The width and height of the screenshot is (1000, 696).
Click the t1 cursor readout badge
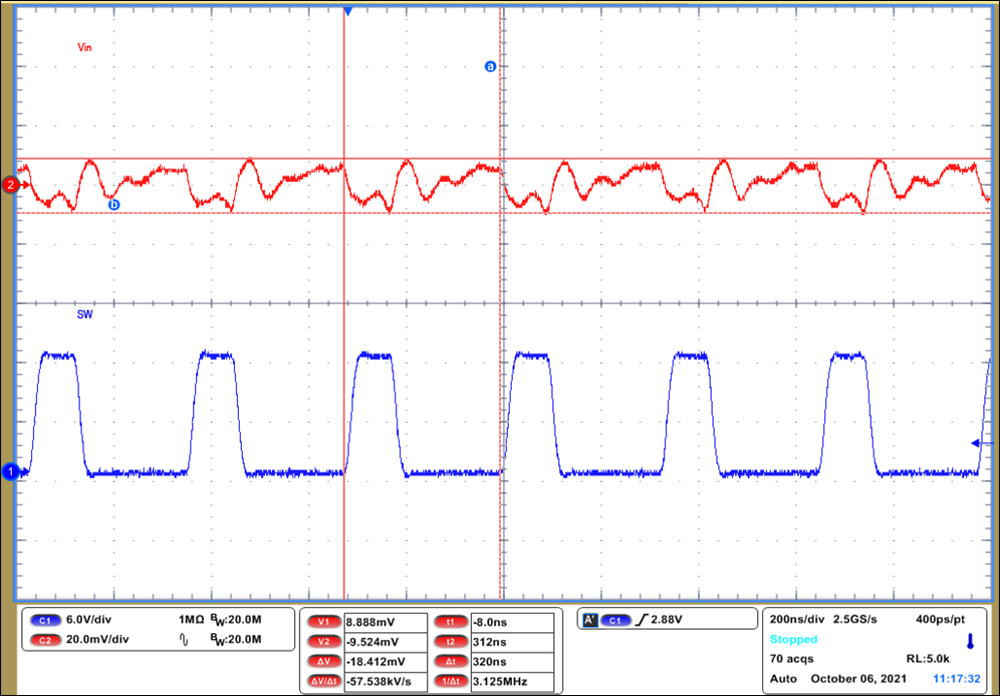click(451, 620)
